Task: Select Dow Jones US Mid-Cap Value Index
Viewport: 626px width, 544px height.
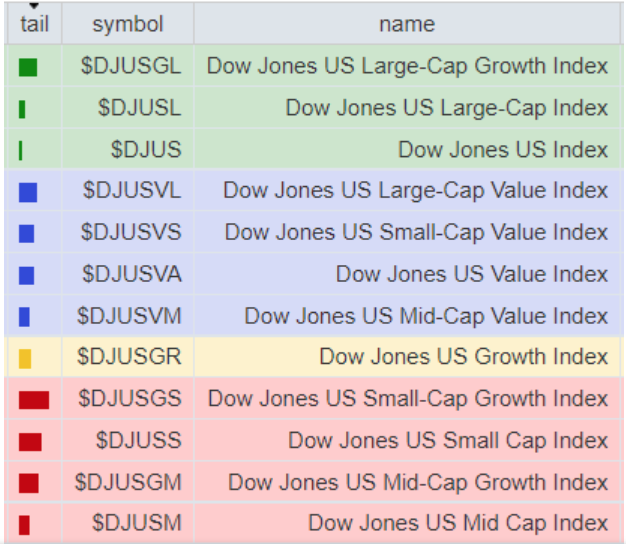Action: pos(426,316)
